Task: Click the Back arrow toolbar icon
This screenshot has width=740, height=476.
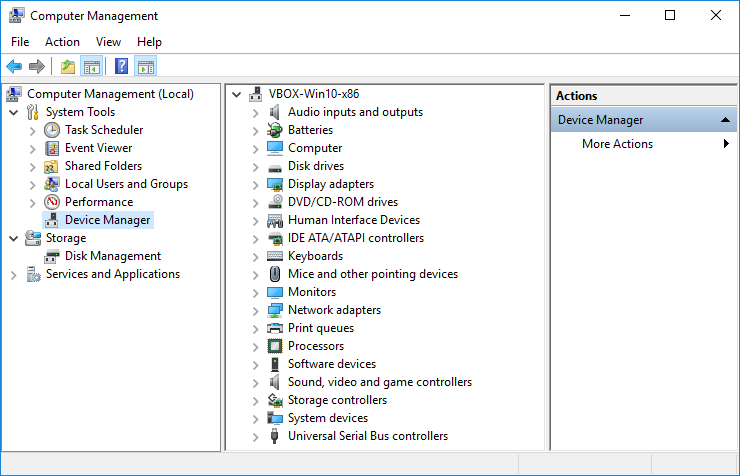Action: click(14, 67)
